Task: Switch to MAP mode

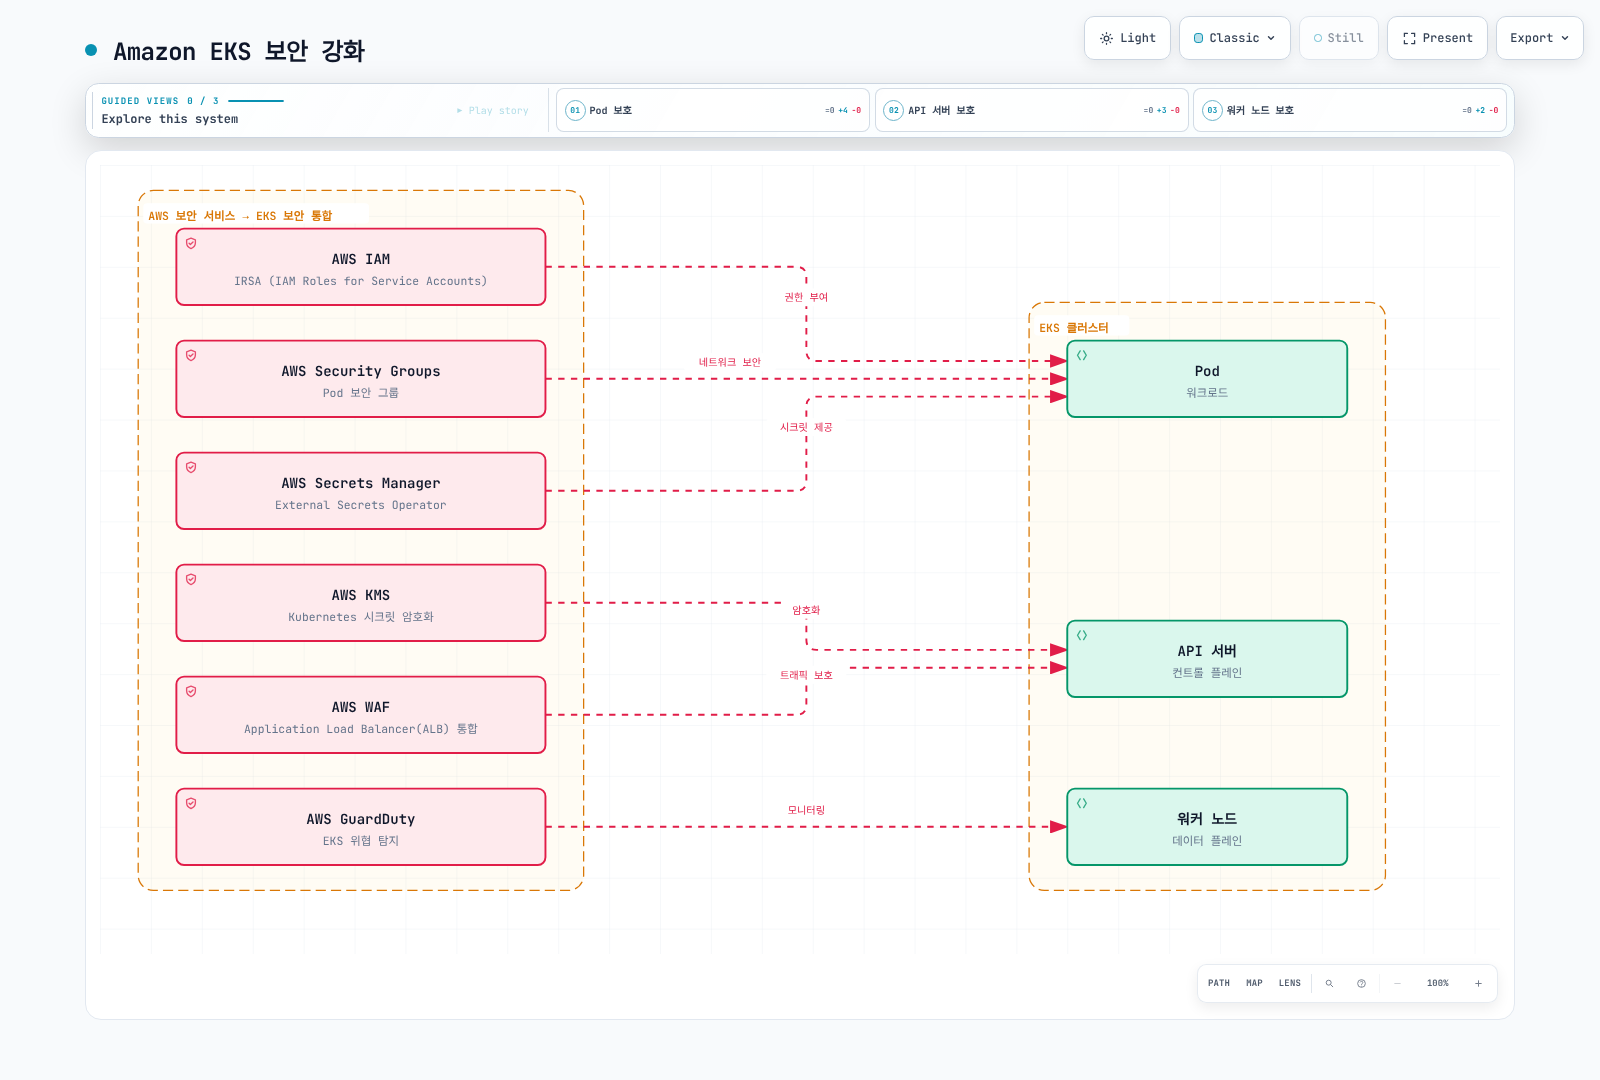Action: (x=1254, y=983)
